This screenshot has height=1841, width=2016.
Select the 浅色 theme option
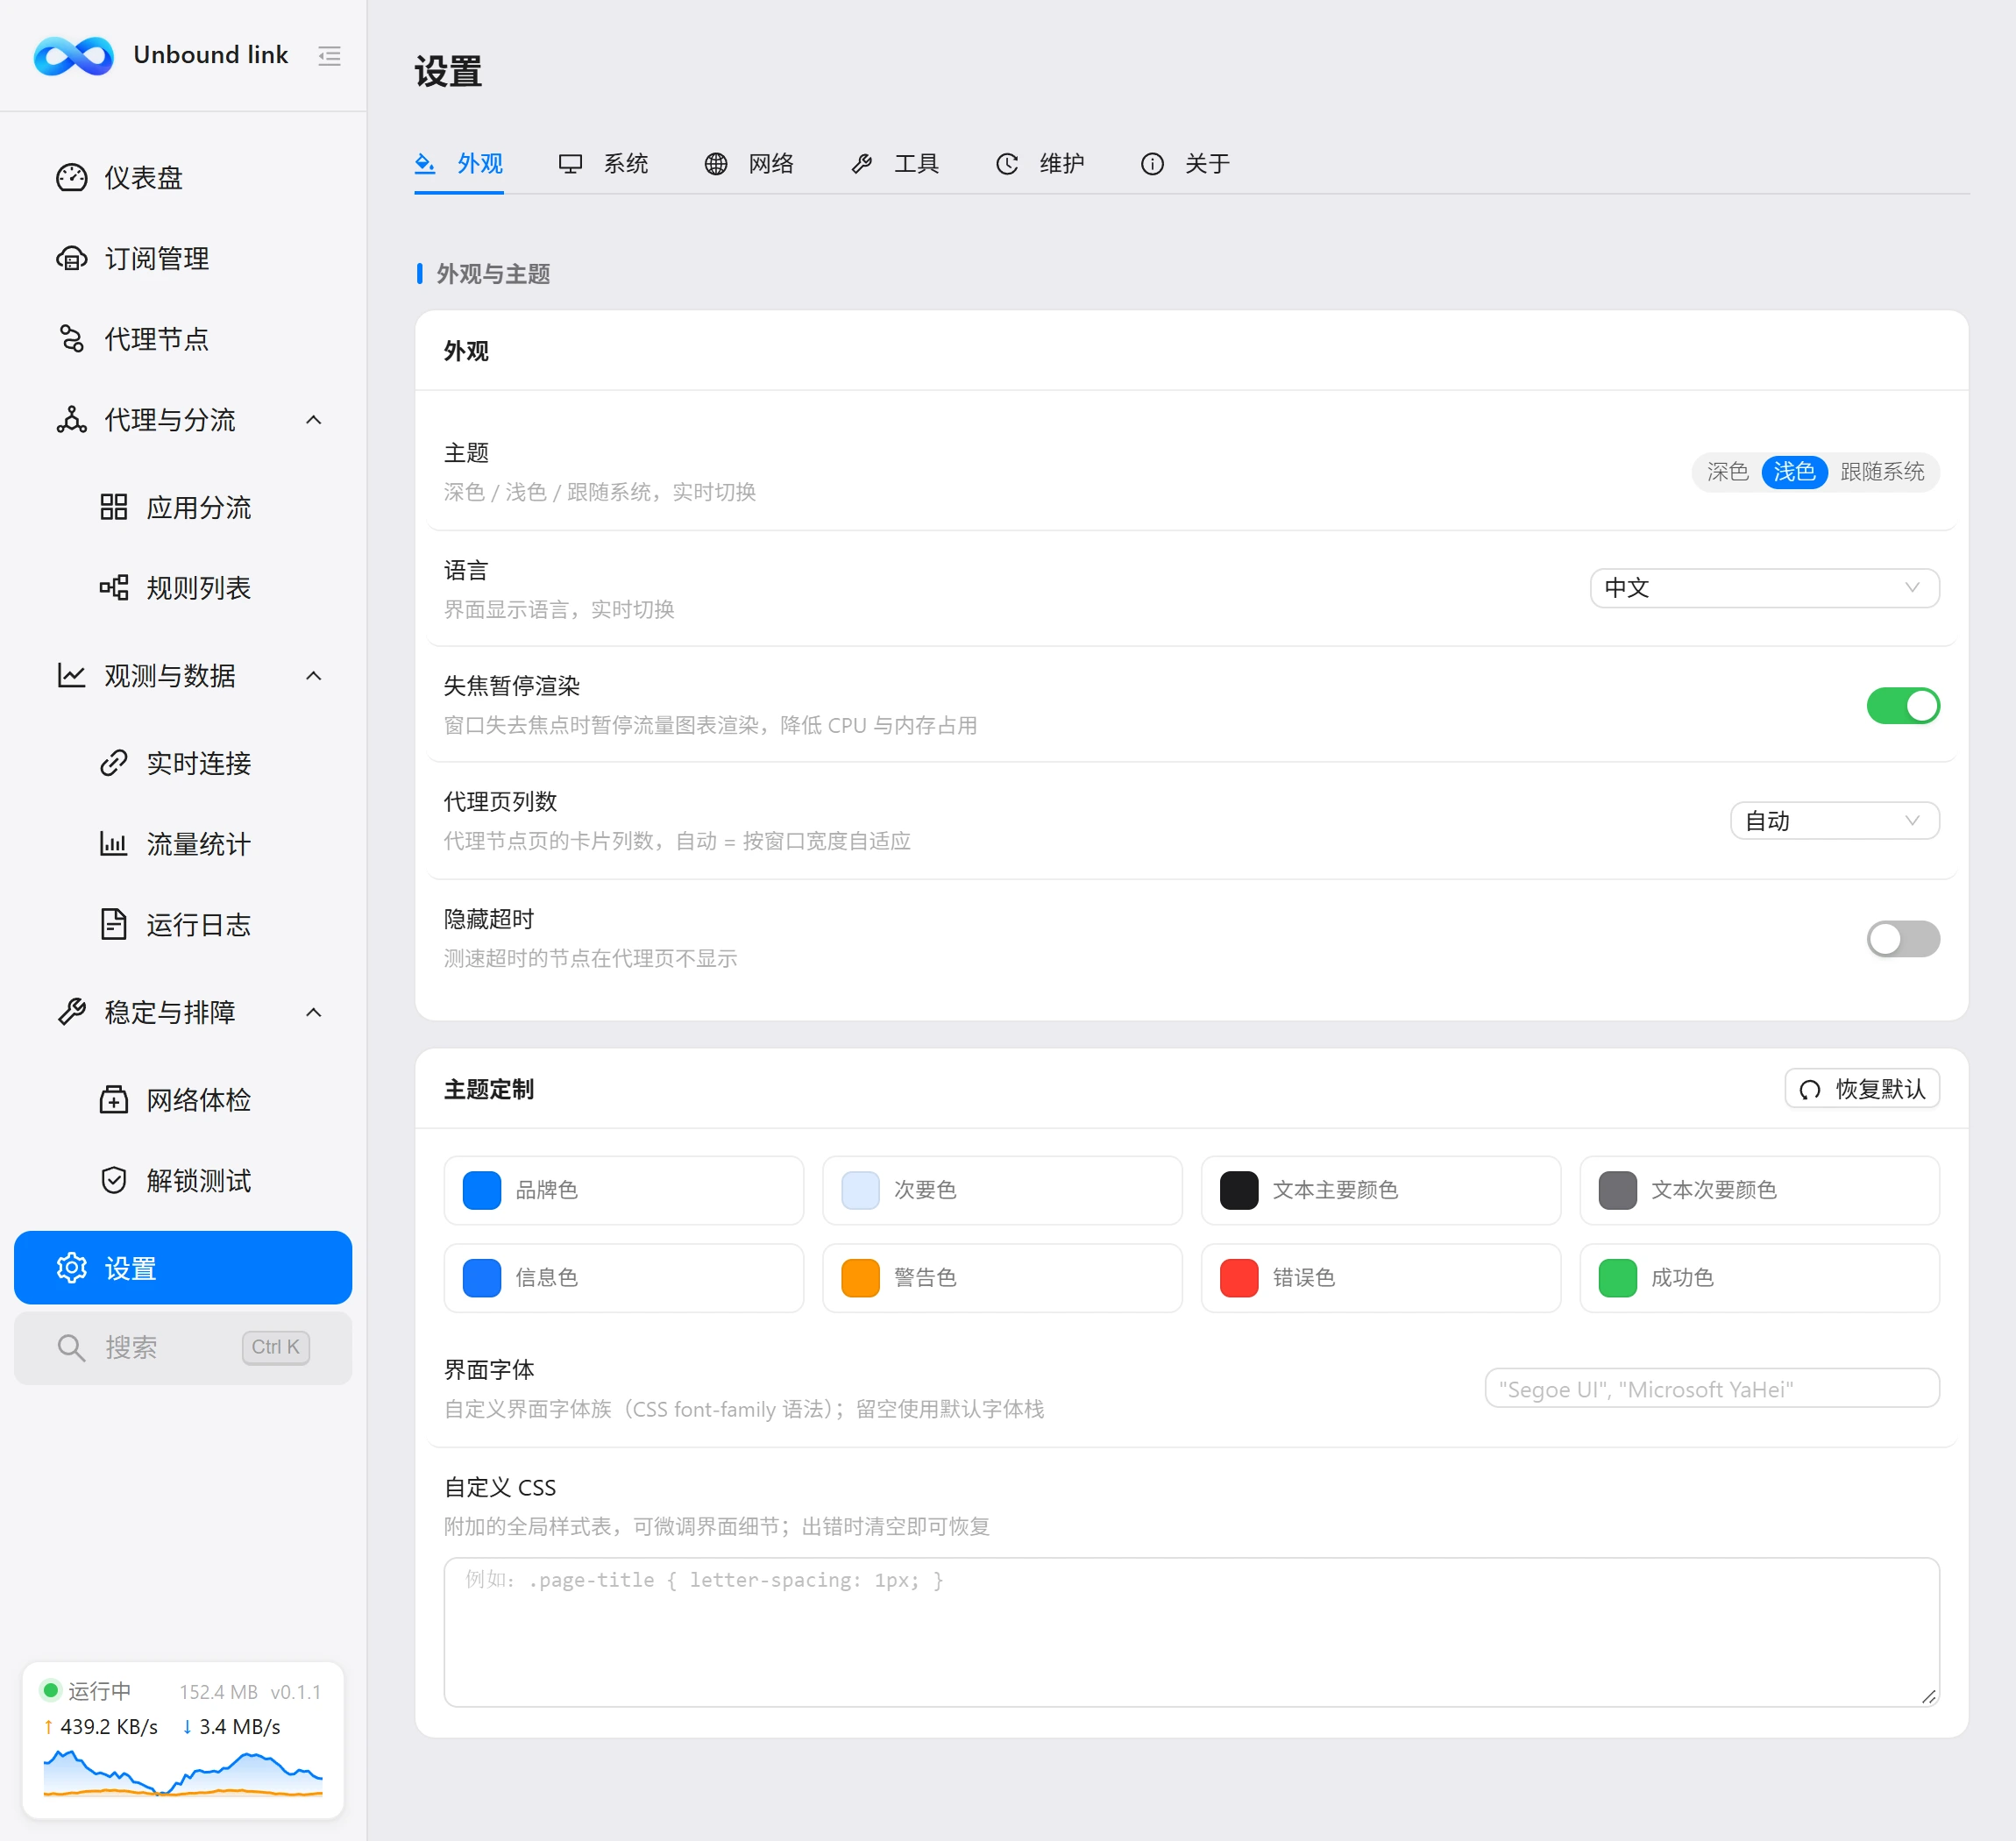pos(1794,472)
